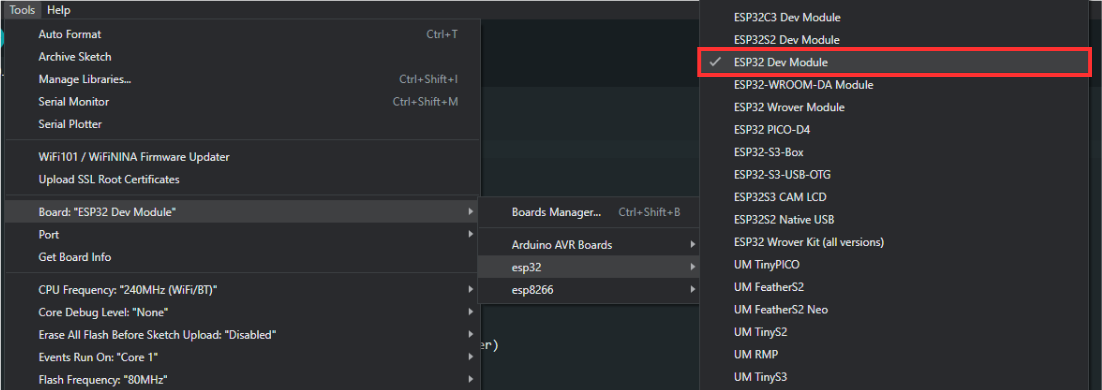Choose Manage Libraries option
This screenshot has width=1102, height=390.
[x=242, y=79]
